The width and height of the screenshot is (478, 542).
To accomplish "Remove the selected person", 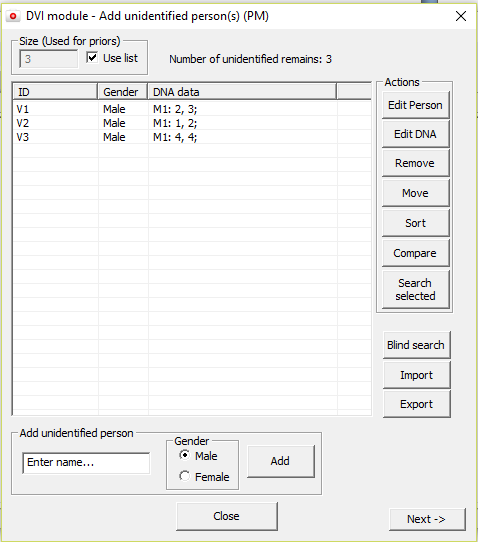I will pyautogui.click(x=415, y=163).
